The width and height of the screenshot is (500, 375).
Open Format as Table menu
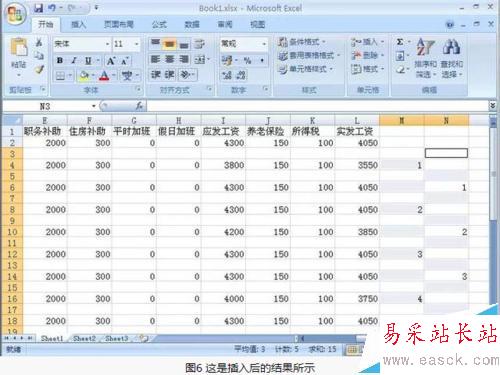pos(309,55)
